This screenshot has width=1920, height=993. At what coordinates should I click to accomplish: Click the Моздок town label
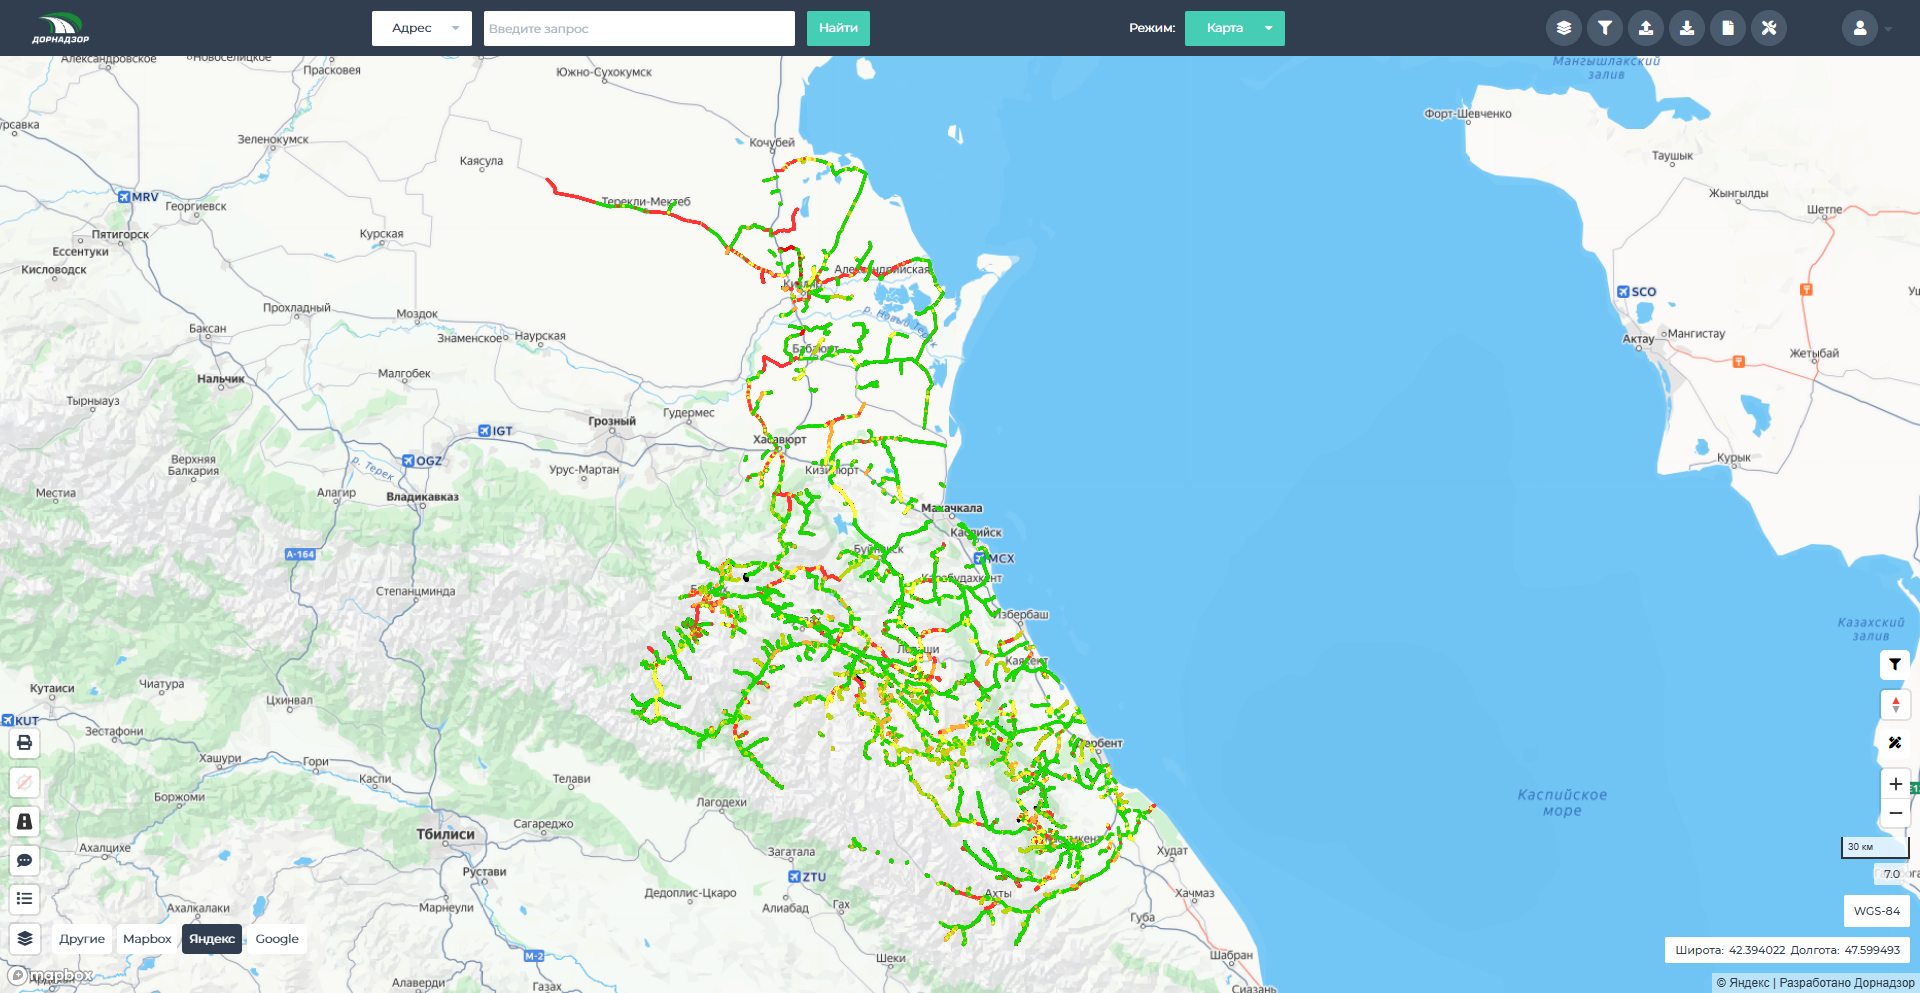[417, 314]
